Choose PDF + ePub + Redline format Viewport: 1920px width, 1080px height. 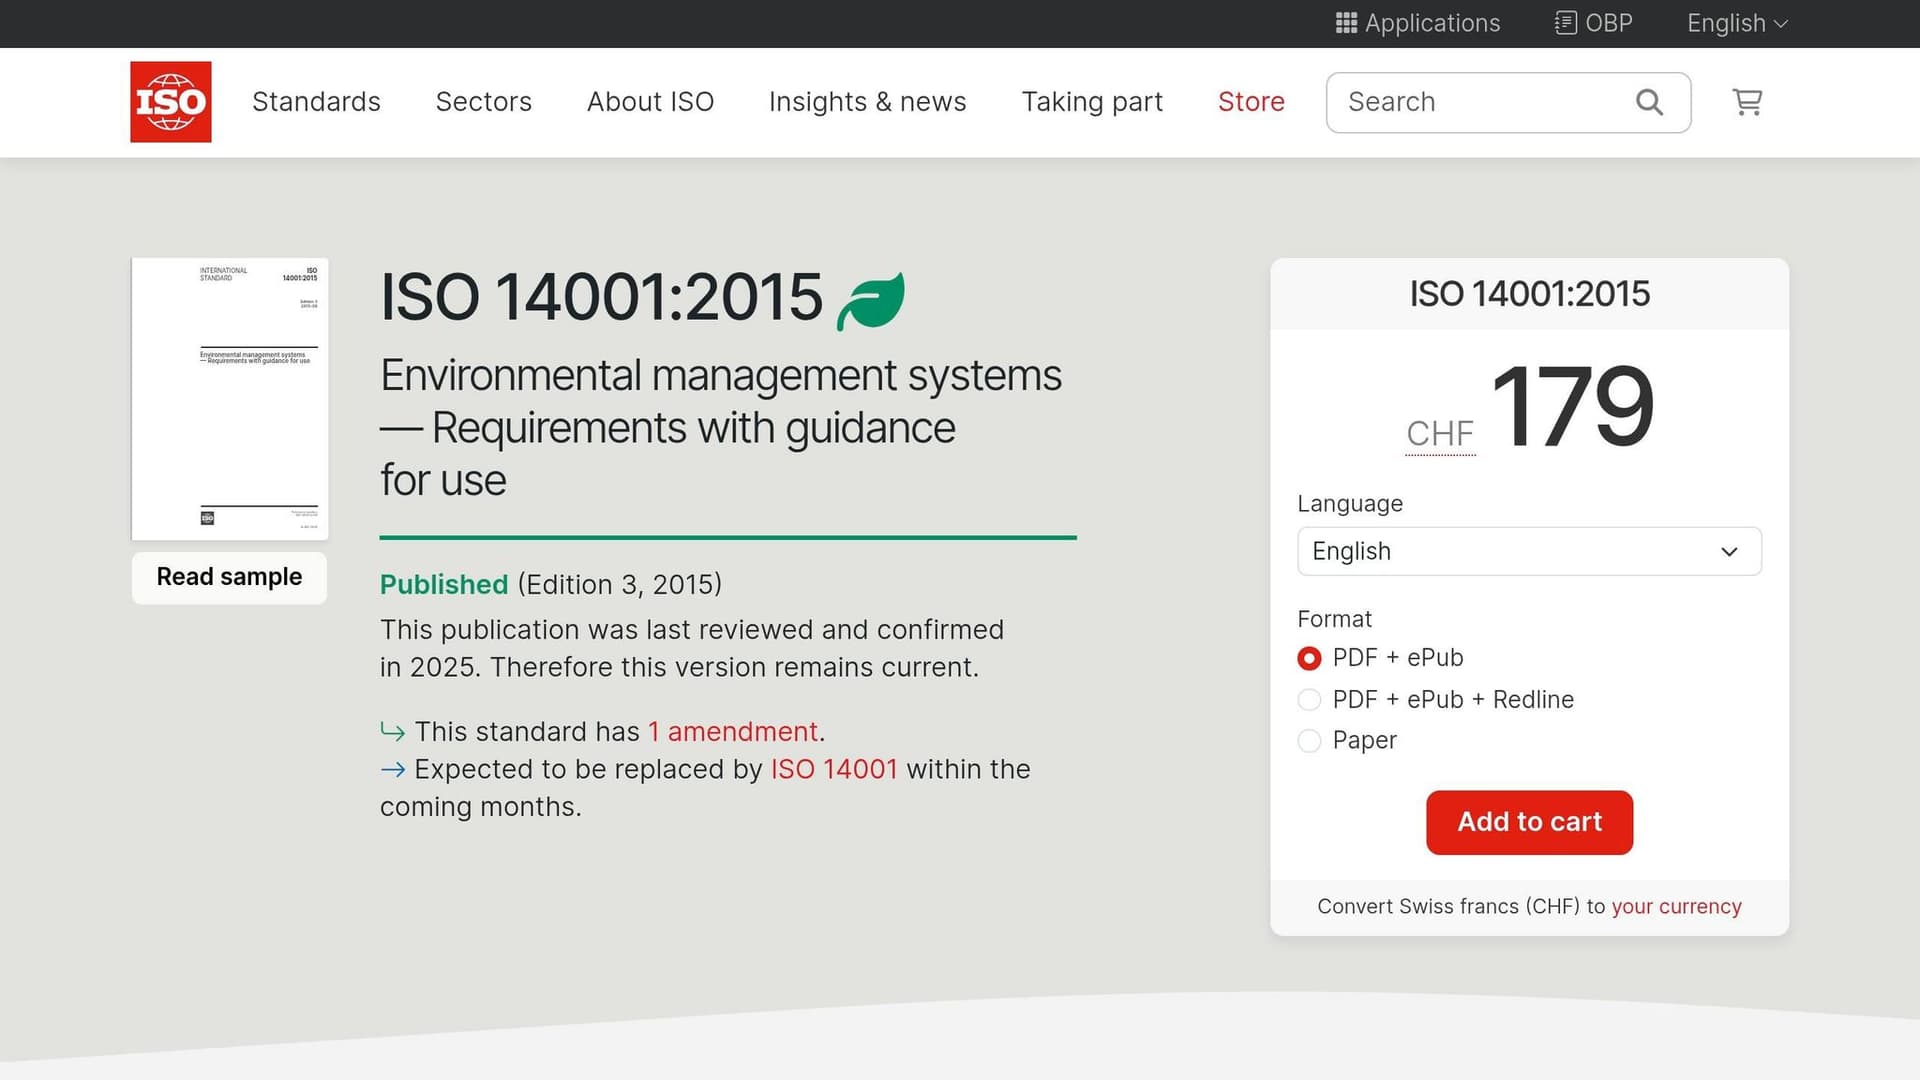click(x=1309, y=700)
